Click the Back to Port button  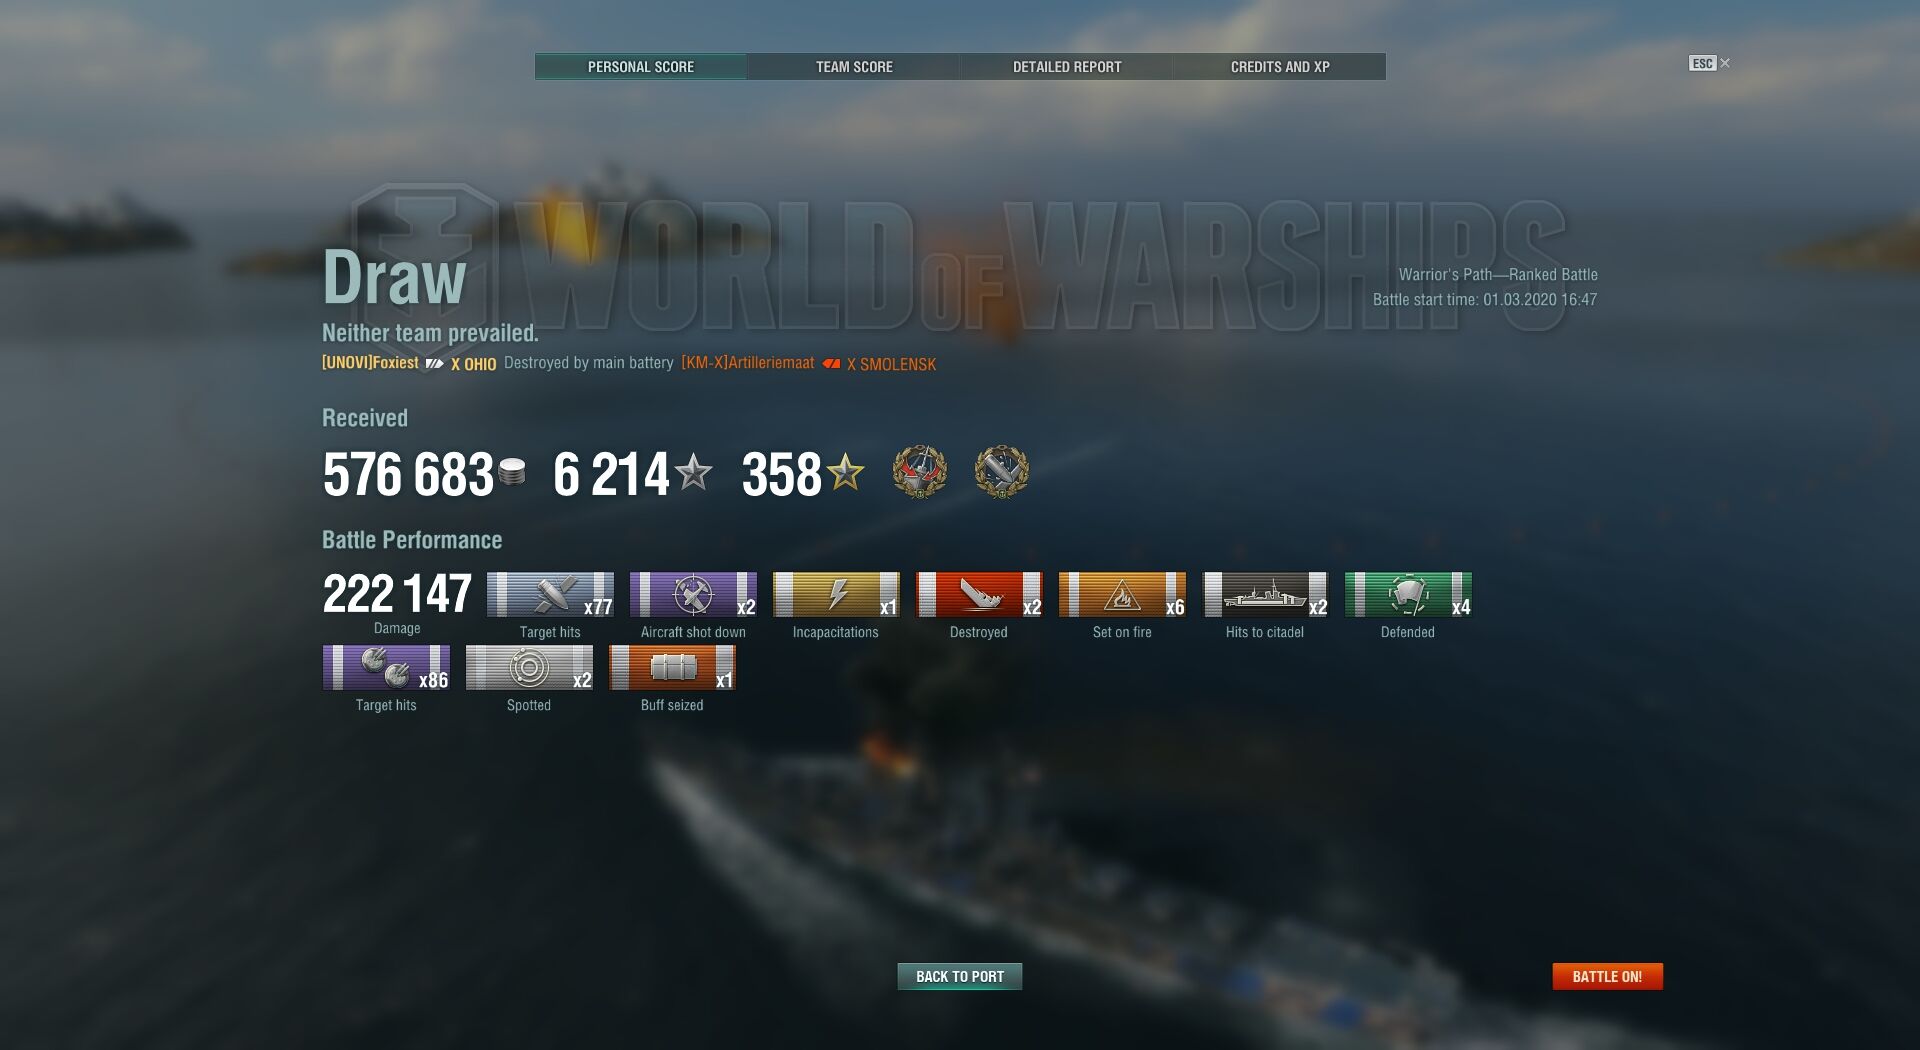960,976
